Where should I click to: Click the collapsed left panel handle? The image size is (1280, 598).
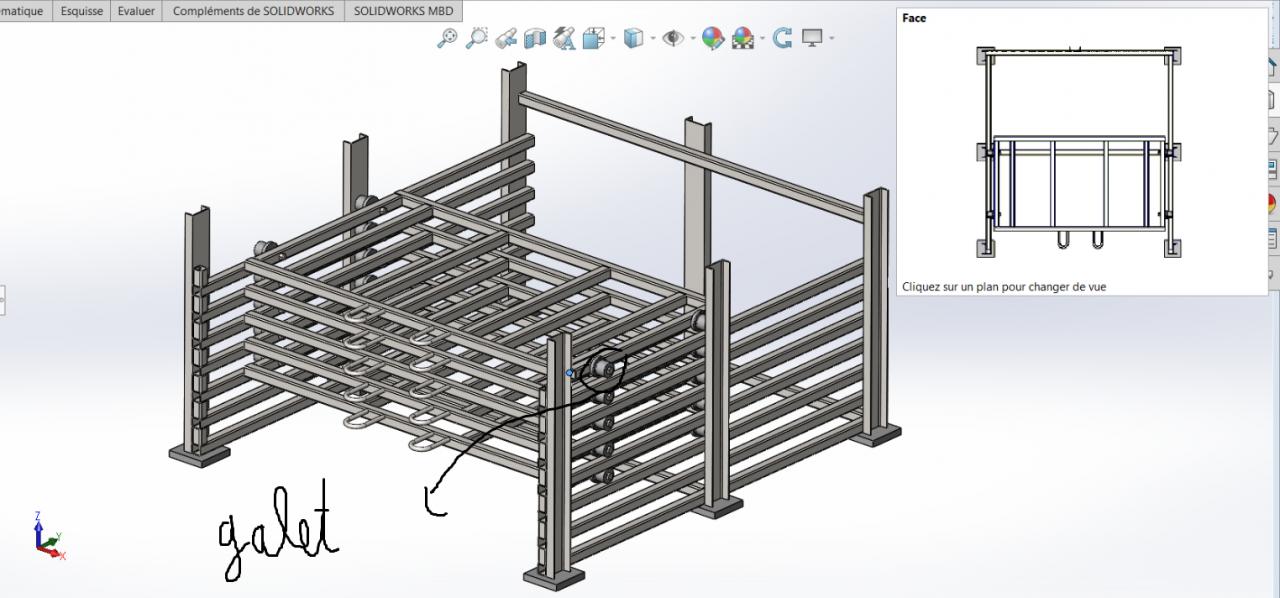click(x=2, y=298)
